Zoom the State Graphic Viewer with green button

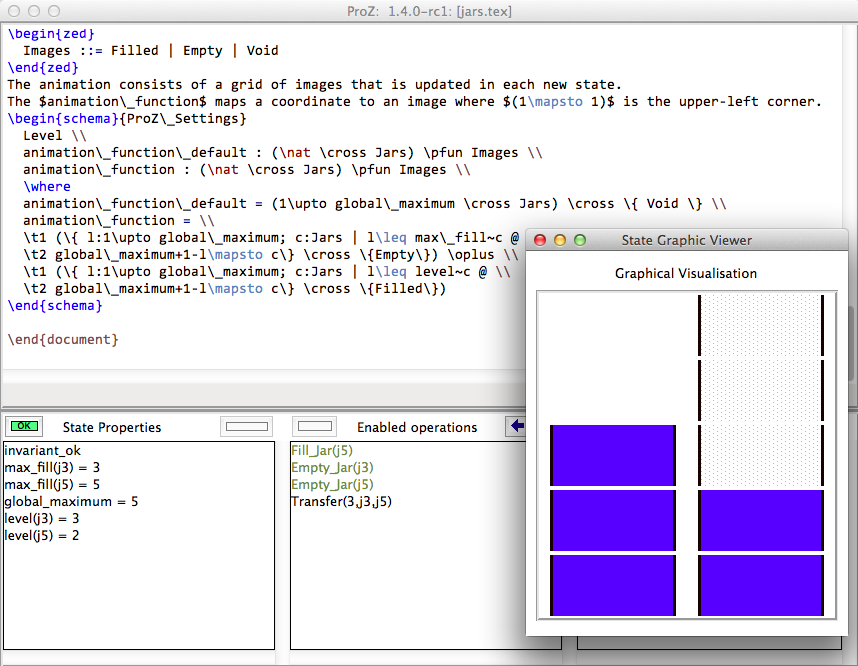coord(579,240)
